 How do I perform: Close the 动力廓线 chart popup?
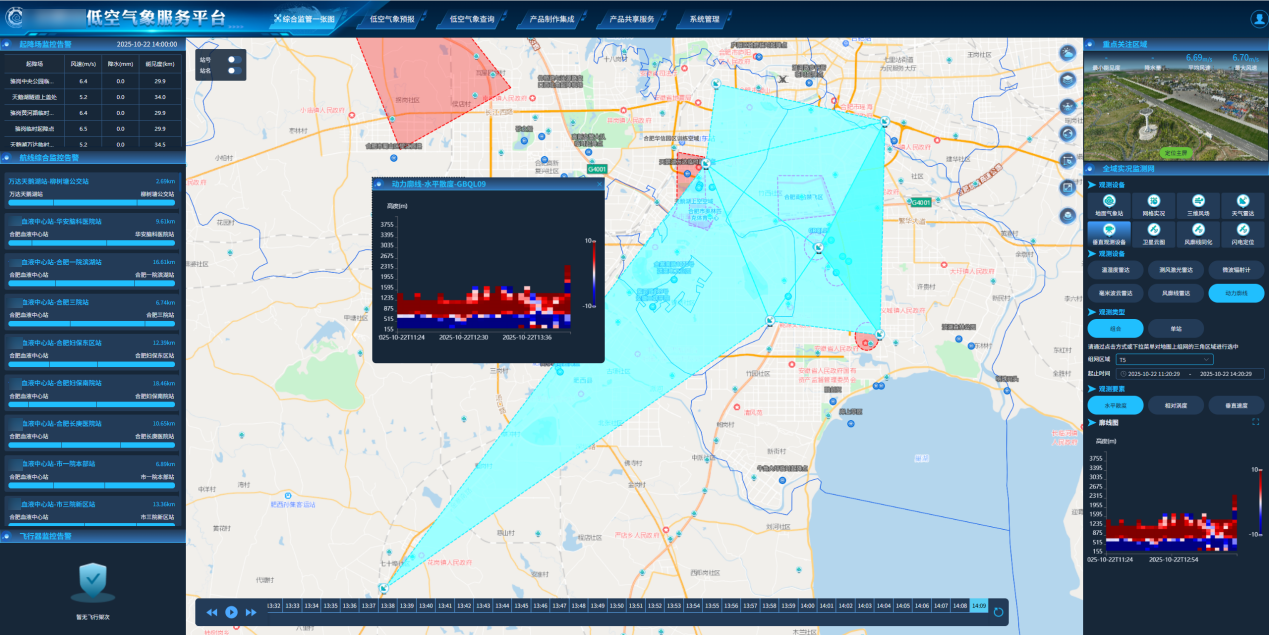(597, 185)
